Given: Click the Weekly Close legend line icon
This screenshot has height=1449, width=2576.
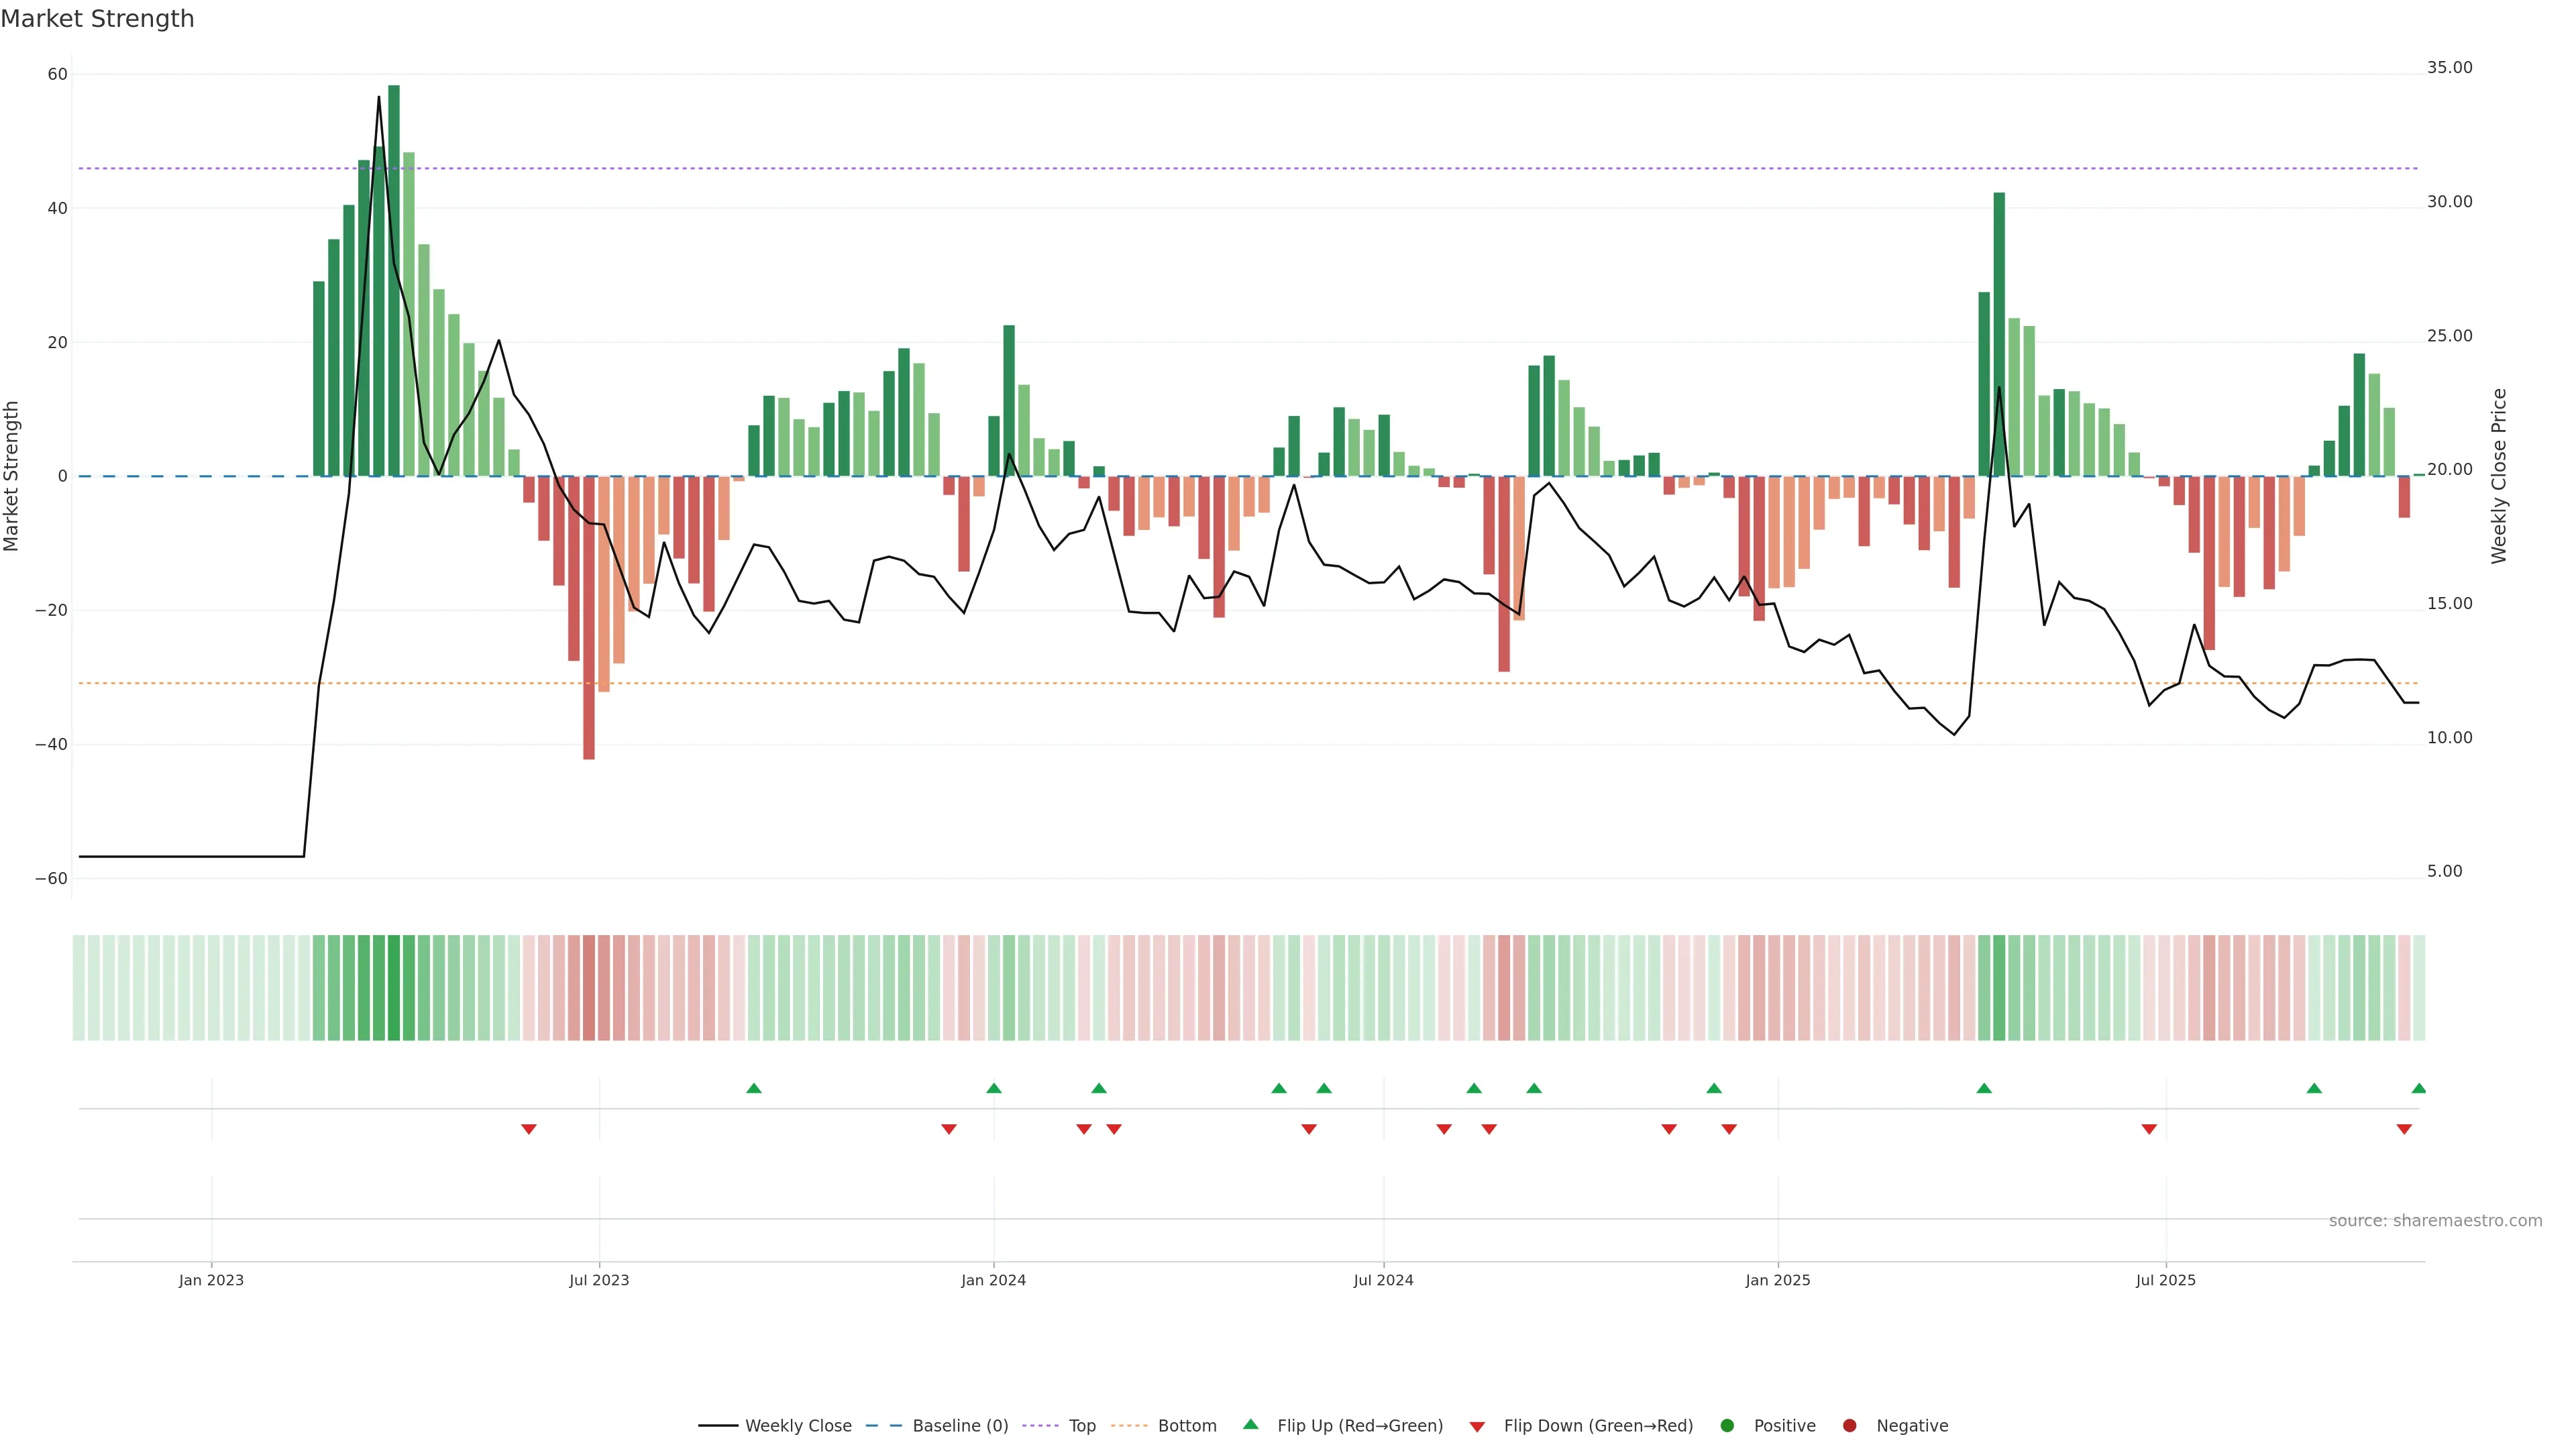Looking at the screenshot, I should (718, 1426).
